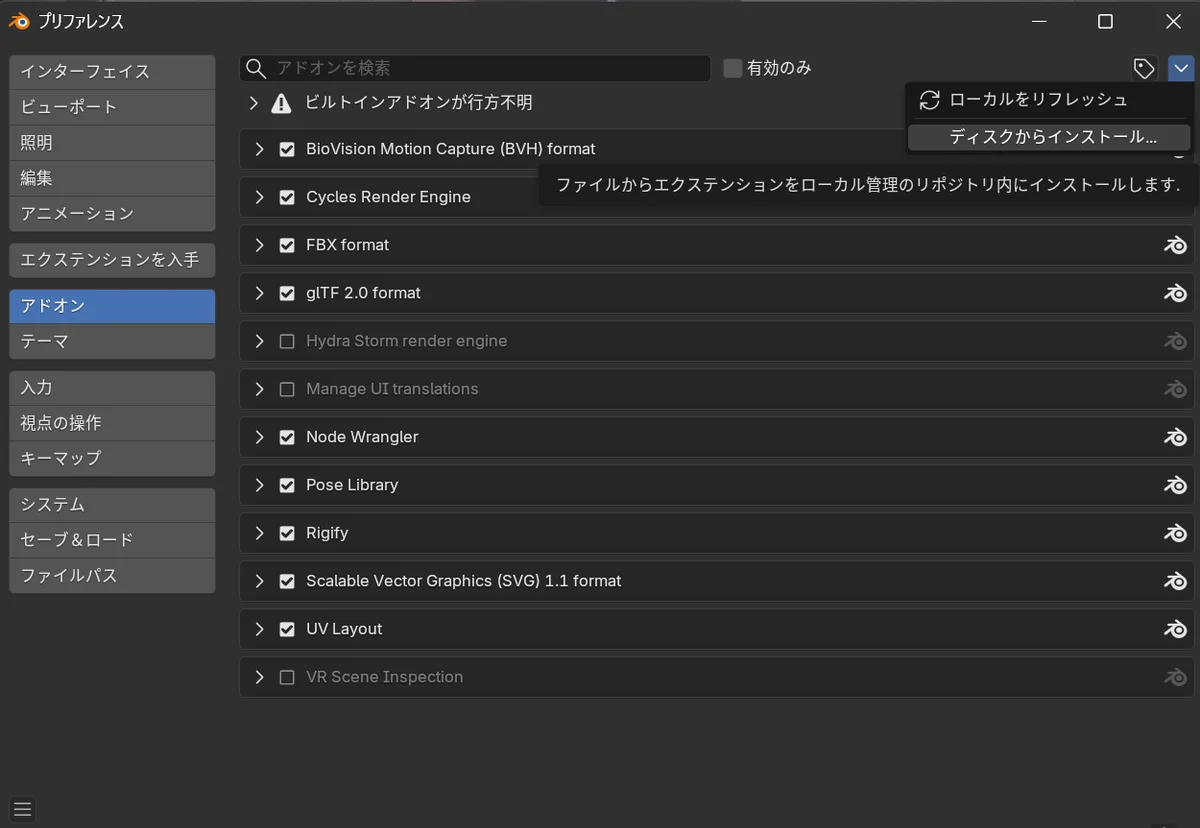The height and width of the screenshot is (828, 1200).
Task: Open the blue repository dropdown at top right
Action: [x=1181, y=68]
